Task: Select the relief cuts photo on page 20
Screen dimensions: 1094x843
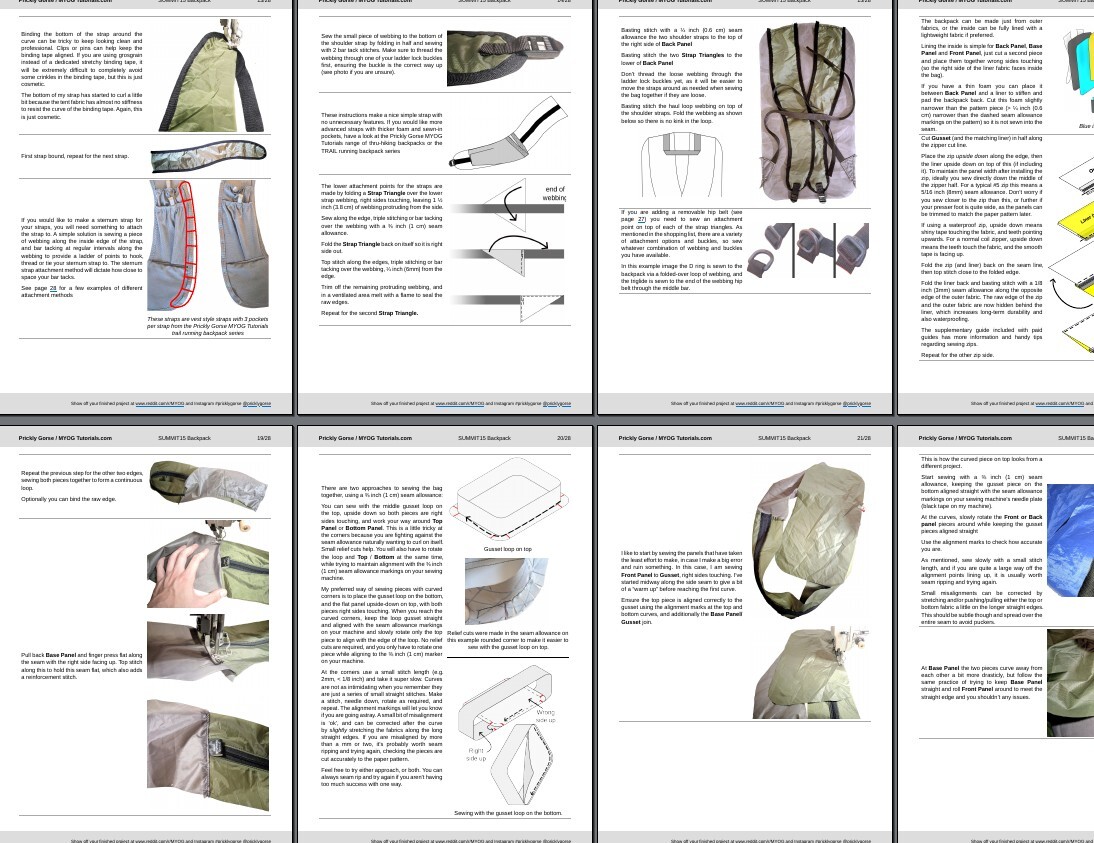Action: tap(507, 592)
